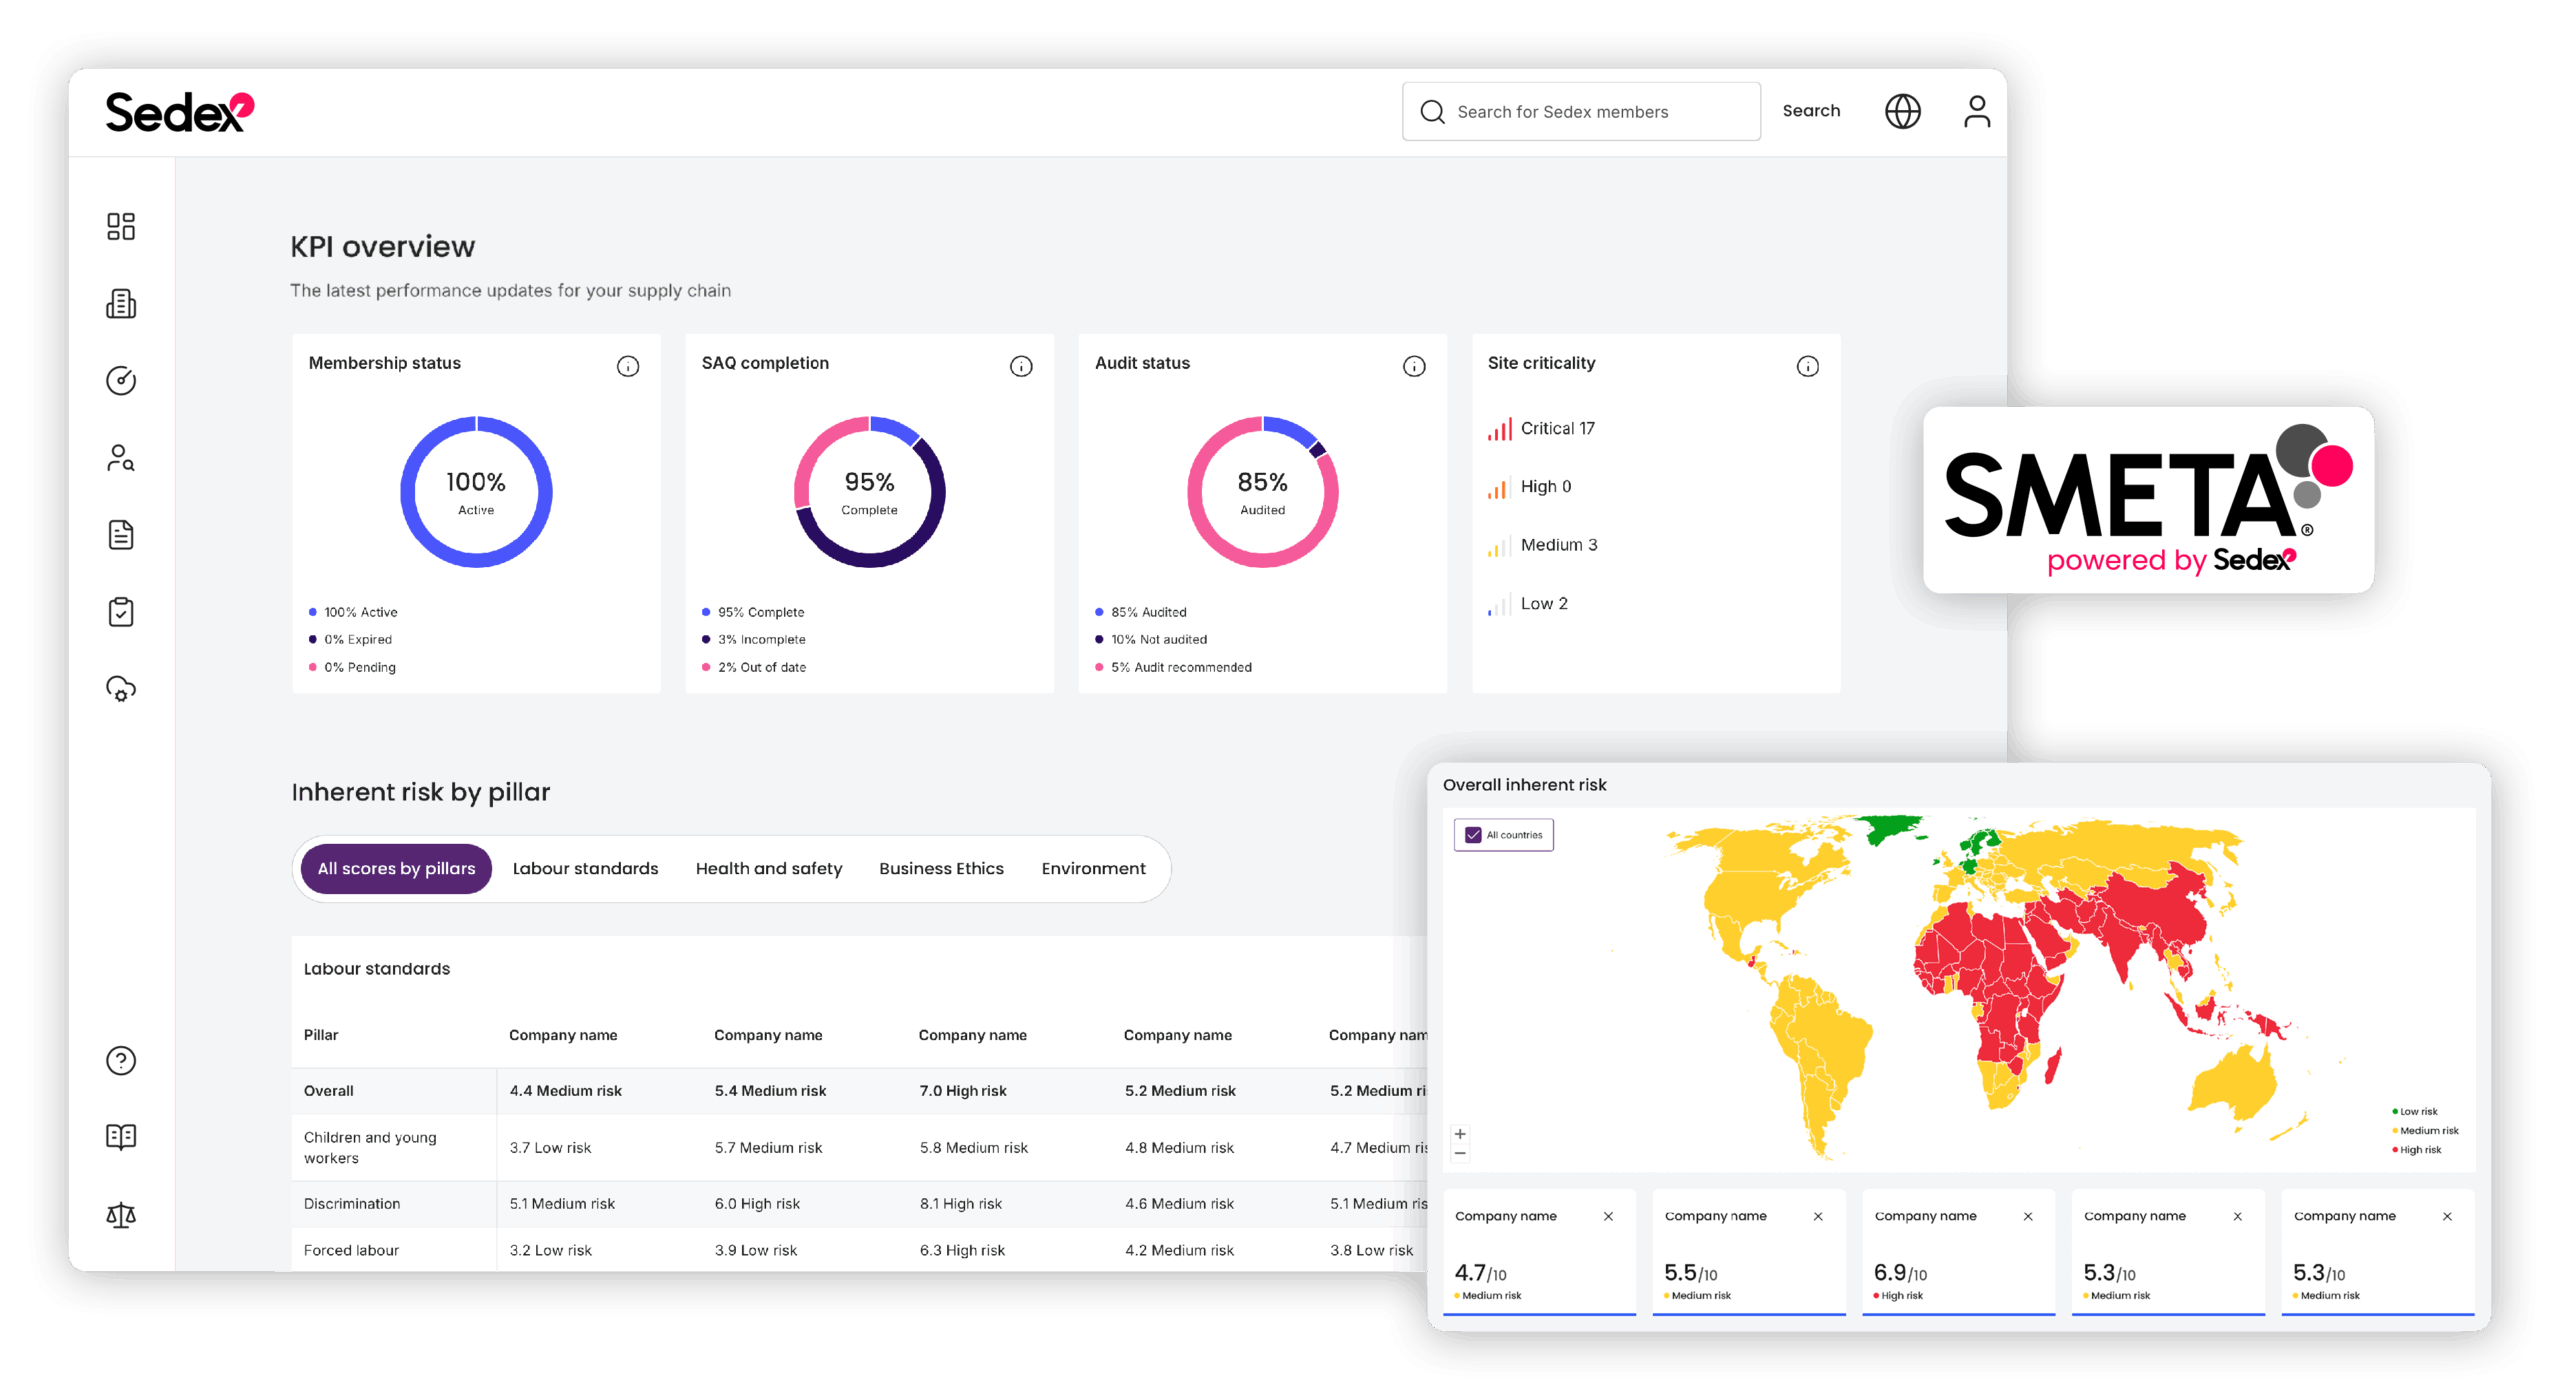Open the dashboard grid icon in sidebar

pos(121,227)
